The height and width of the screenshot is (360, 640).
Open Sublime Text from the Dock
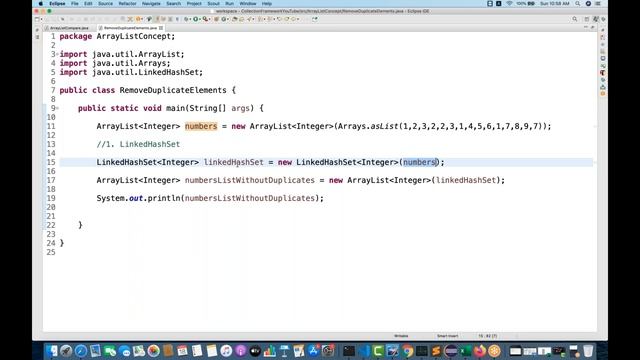(436, 351)
